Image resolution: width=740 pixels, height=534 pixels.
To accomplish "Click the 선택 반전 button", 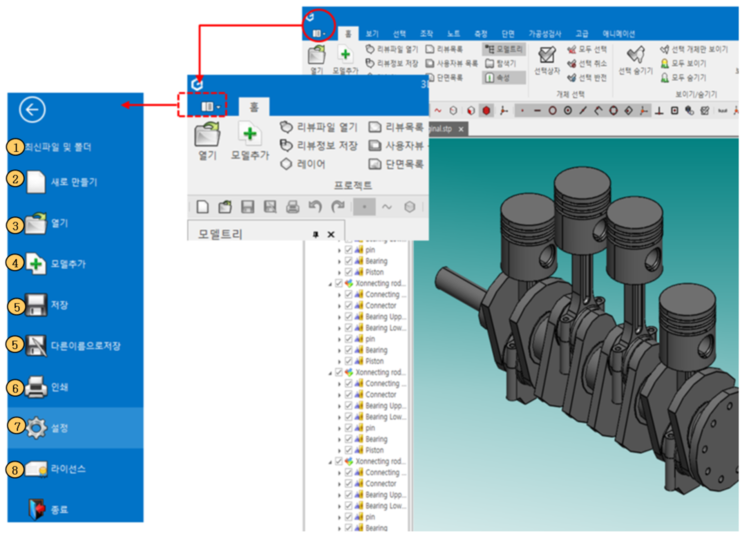I will [x=587, y=77].
